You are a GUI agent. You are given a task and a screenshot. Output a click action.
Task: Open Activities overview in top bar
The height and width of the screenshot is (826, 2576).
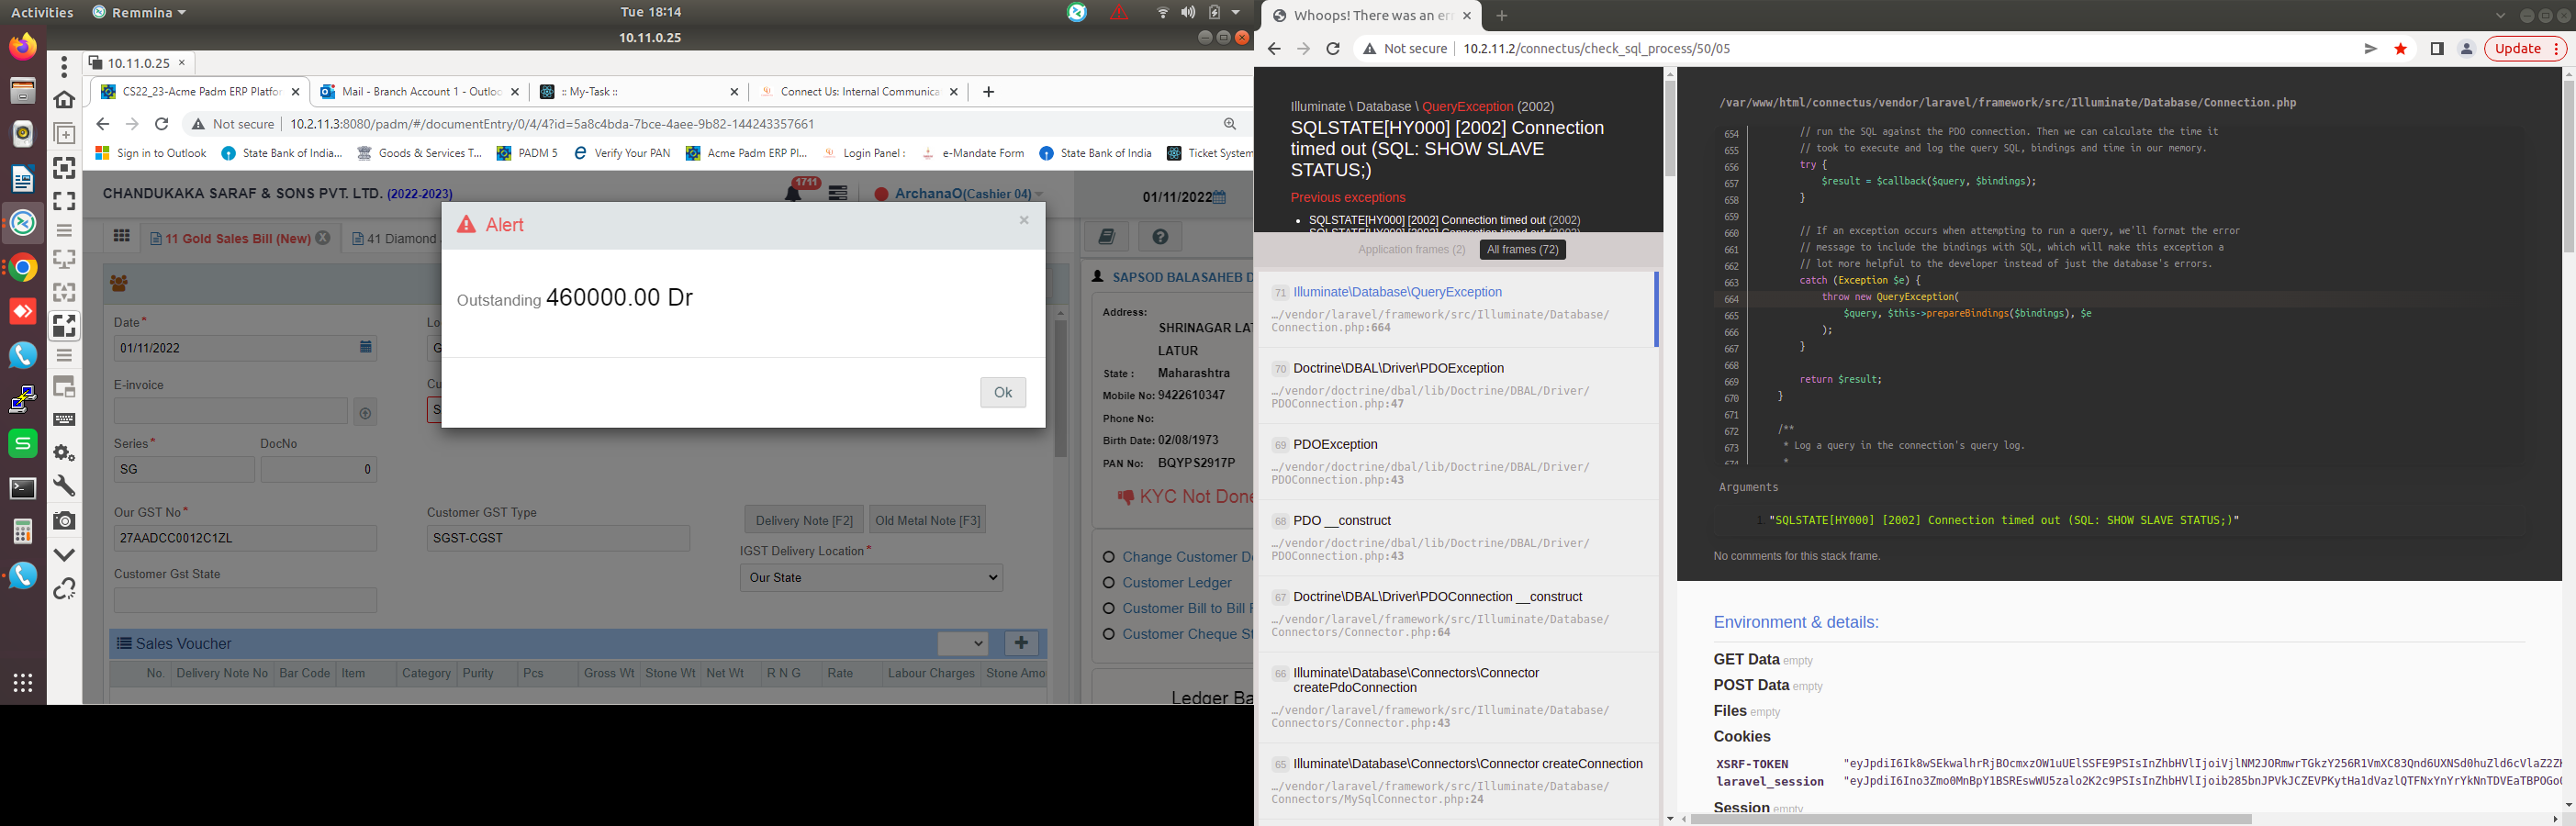point(42,12)
